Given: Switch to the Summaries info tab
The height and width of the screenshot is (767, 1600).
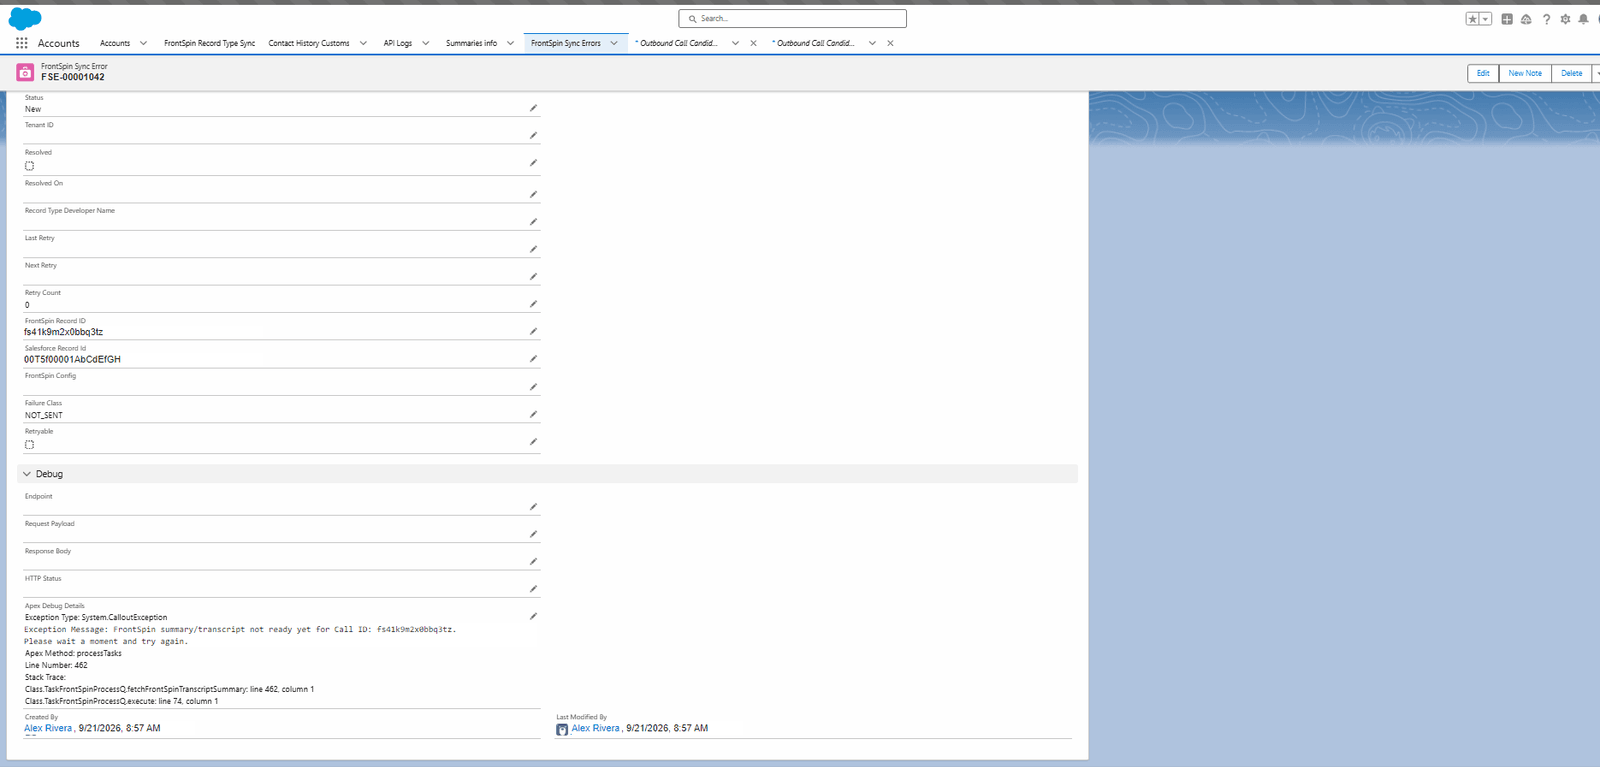Looking at the screenshot, I should 471,43.
